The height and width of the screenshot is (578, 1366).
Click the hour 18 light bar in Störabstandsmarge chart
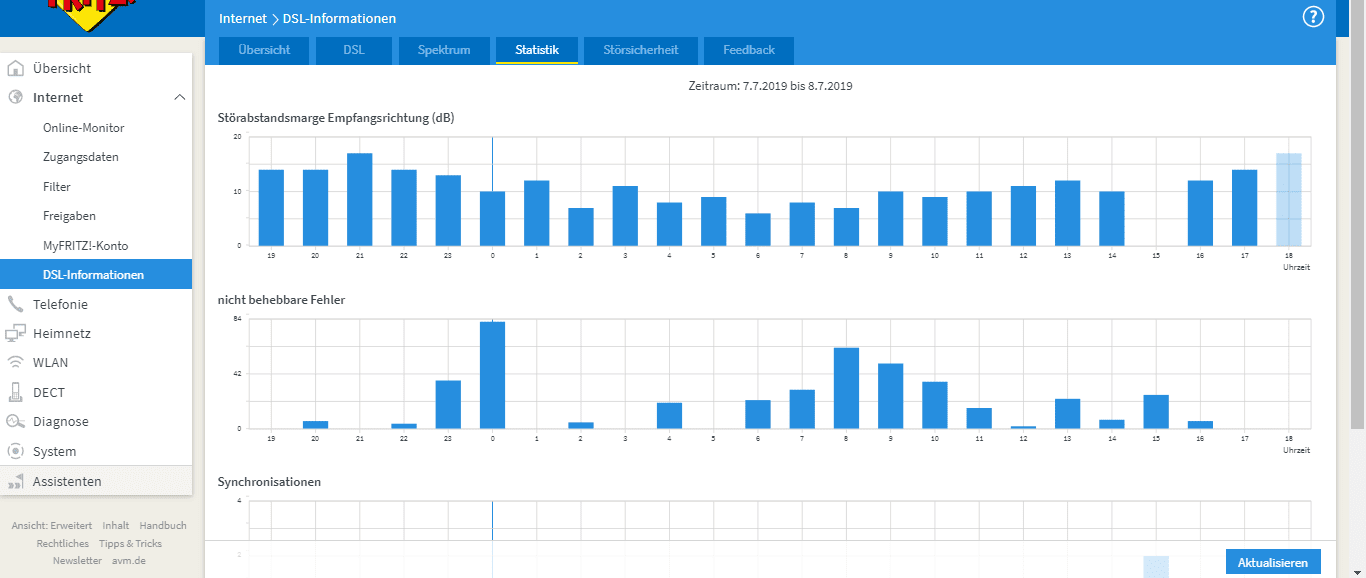point(1288,199)
